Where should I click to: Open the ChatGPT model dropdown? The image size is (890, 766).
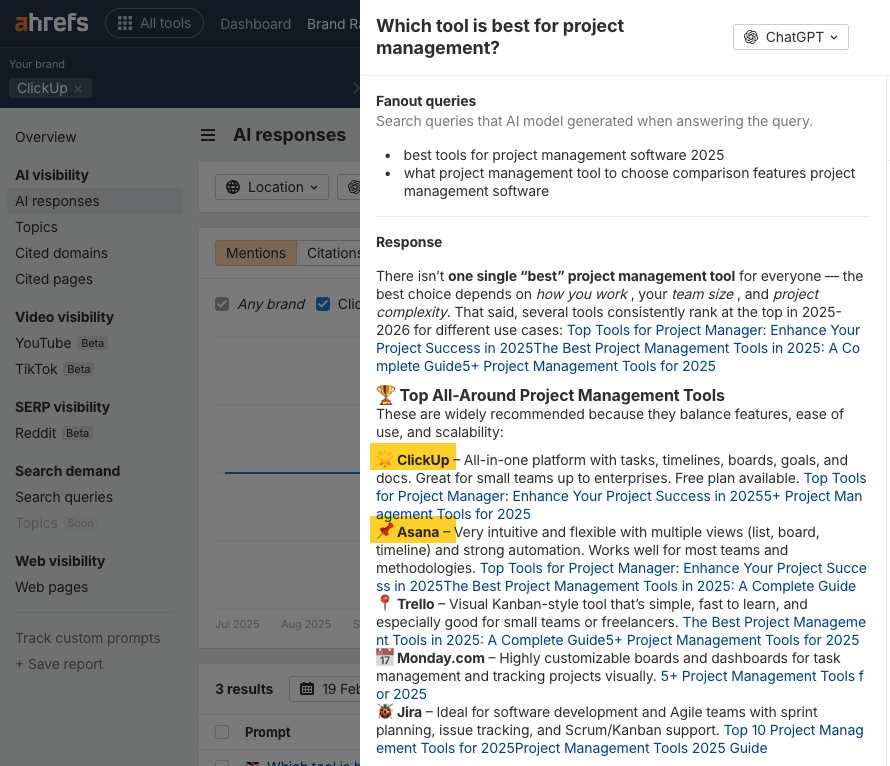pyautogui.click(x=791, y=37)
